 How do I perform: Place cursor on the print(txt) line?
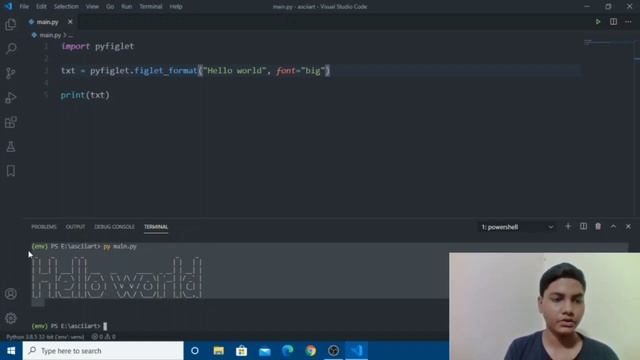85,95
